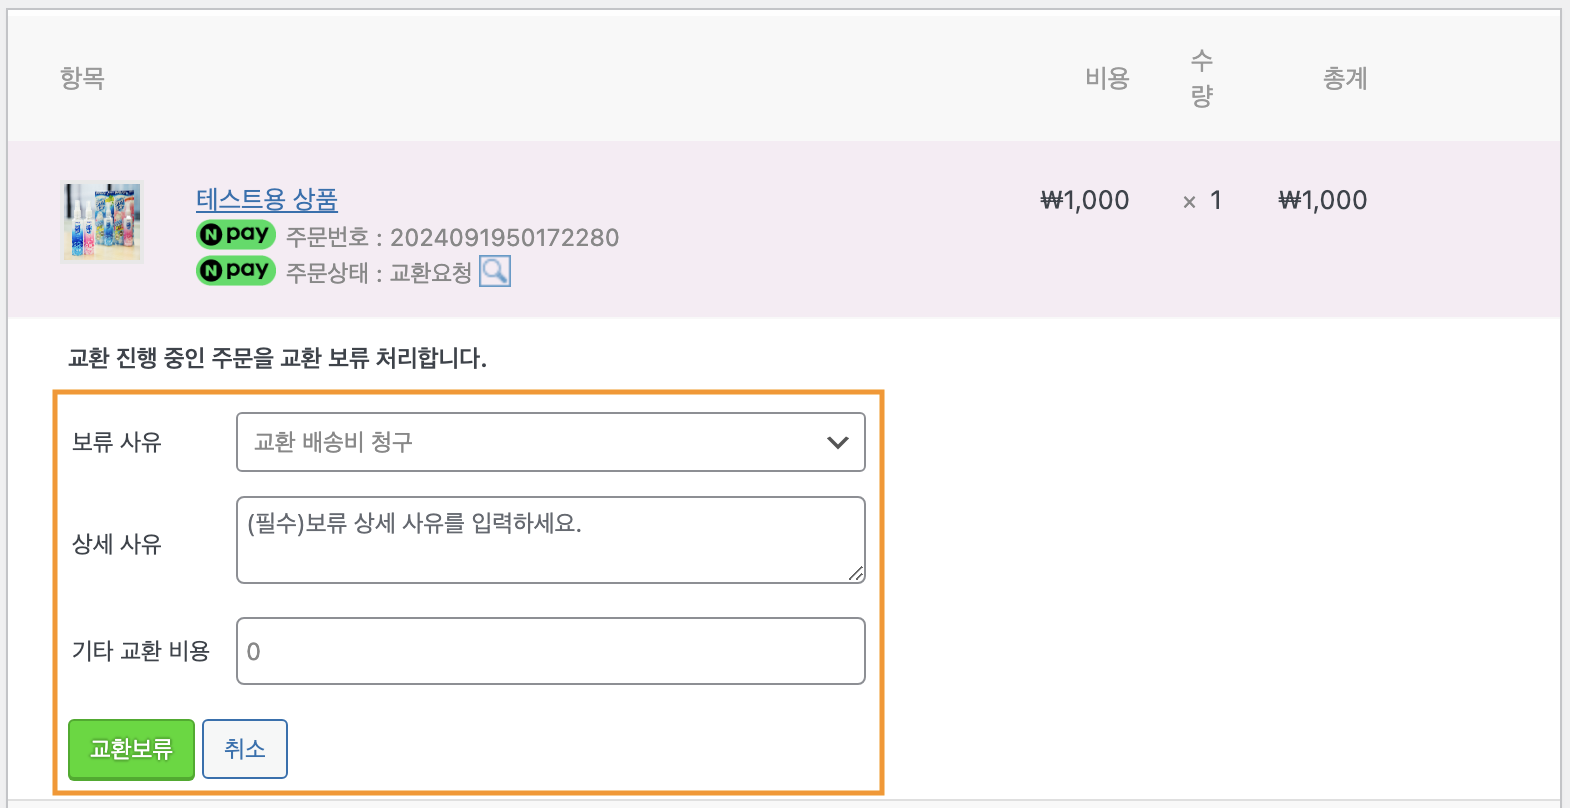
Task: Click the magnifier icon beside 교환요청 status
Action: (495, 271)
